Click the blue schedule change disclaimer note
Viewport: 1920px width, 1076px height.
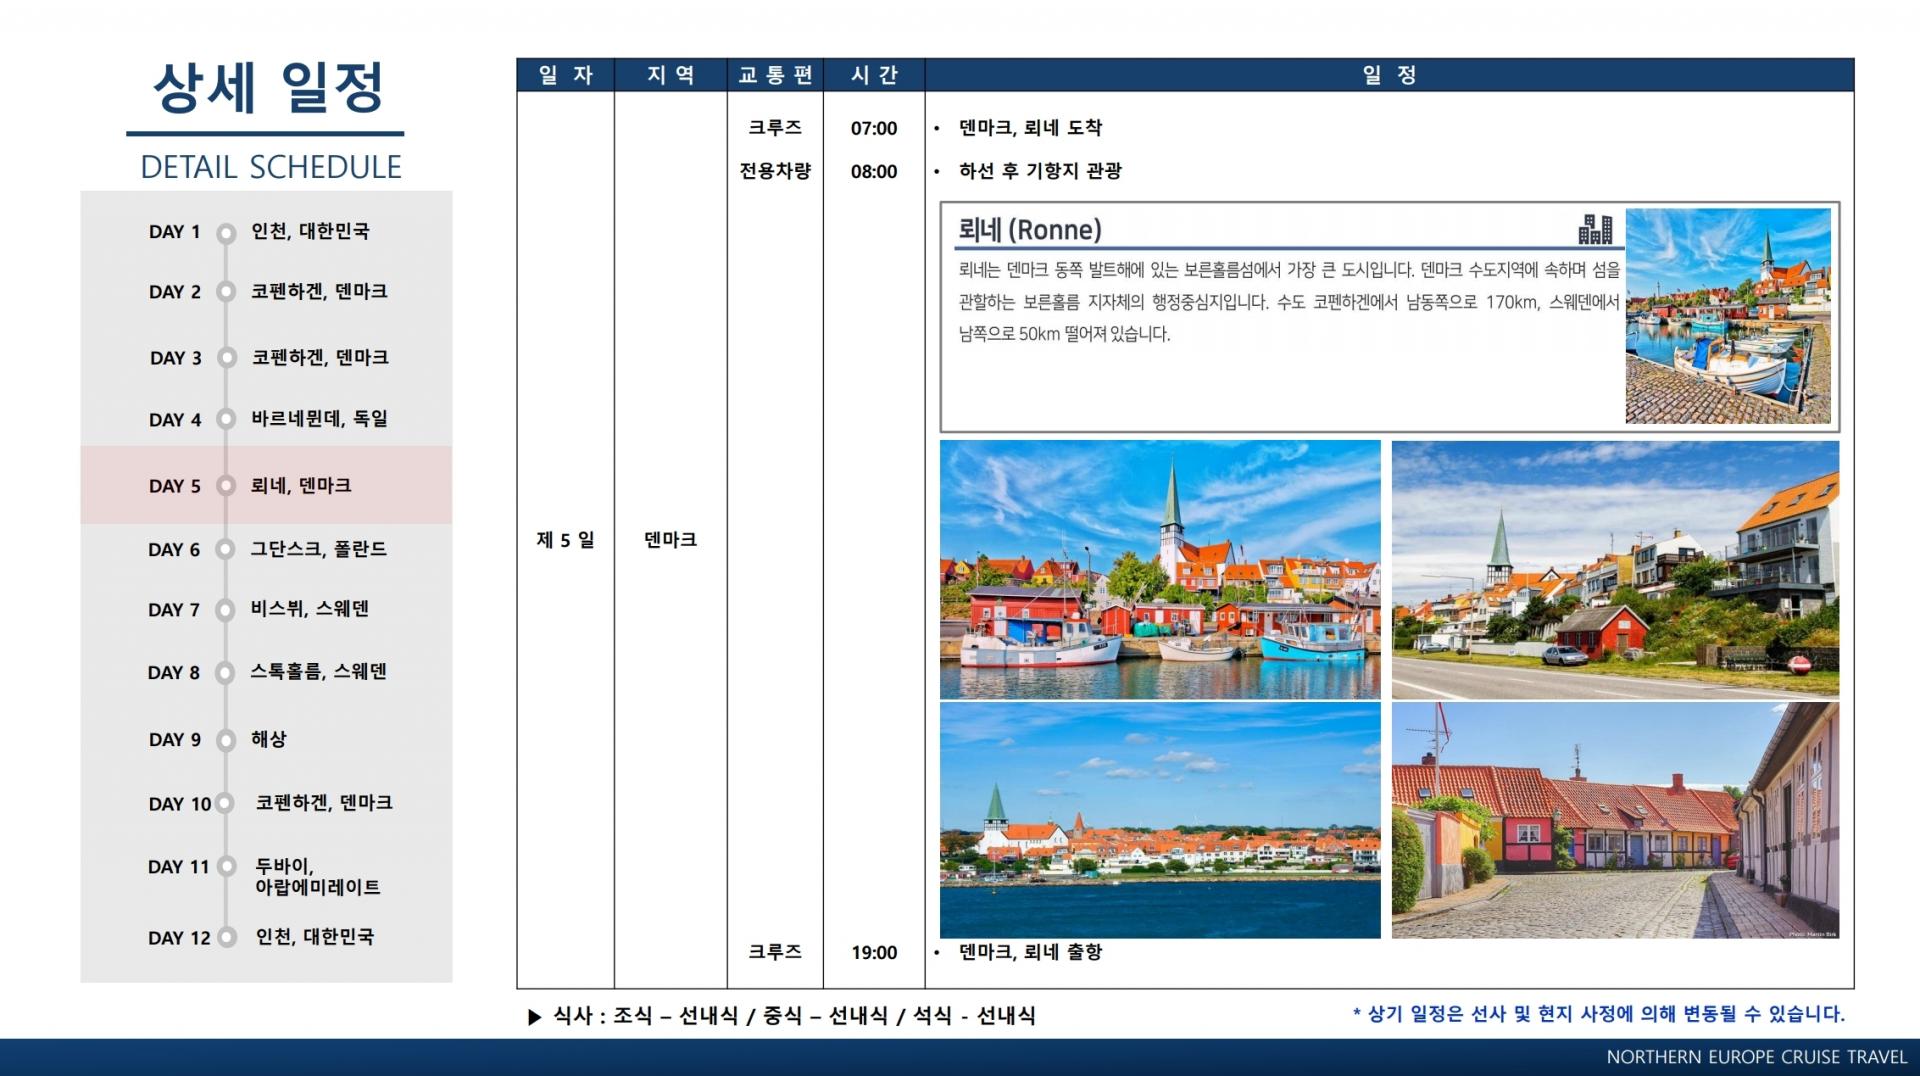tap(1598, 1014)
